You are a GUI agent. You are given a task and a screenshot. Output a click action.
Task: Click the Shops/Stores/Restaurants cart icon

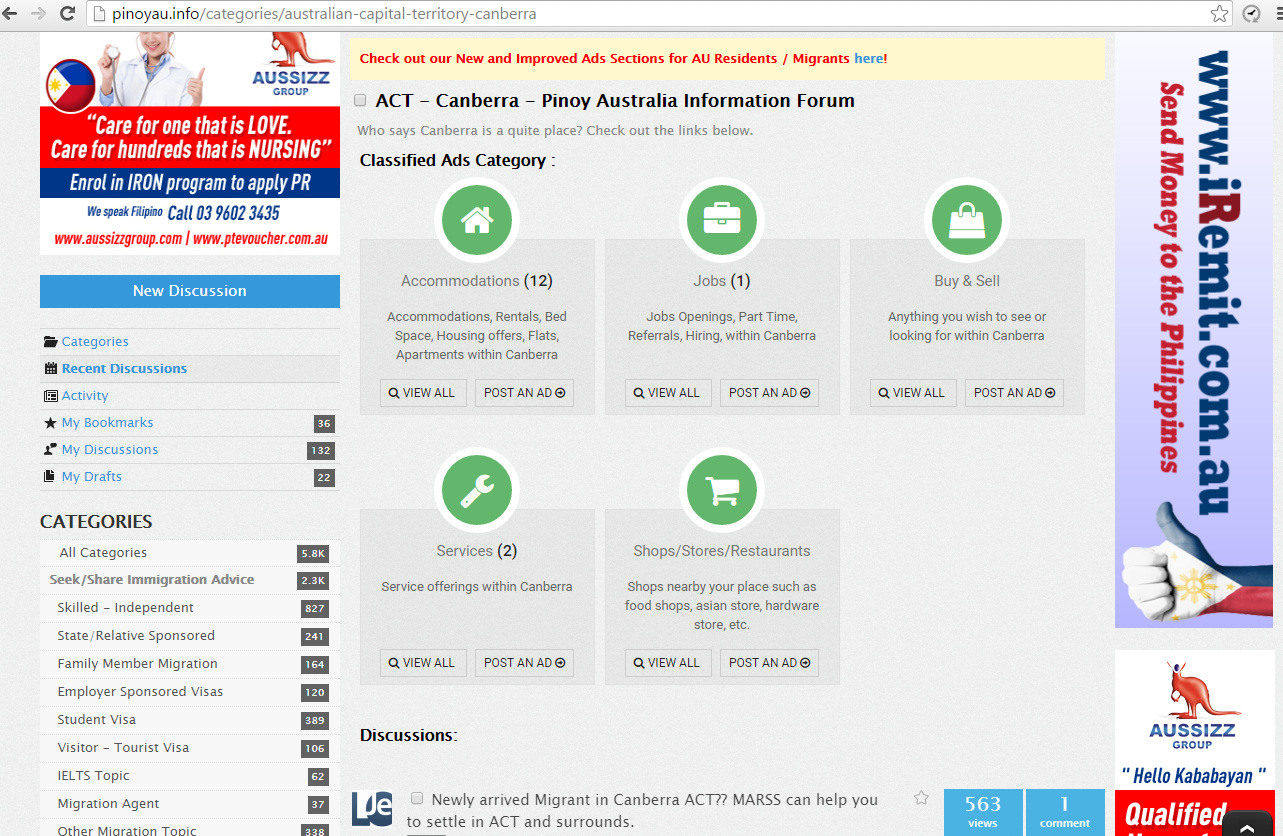[721, 490]
